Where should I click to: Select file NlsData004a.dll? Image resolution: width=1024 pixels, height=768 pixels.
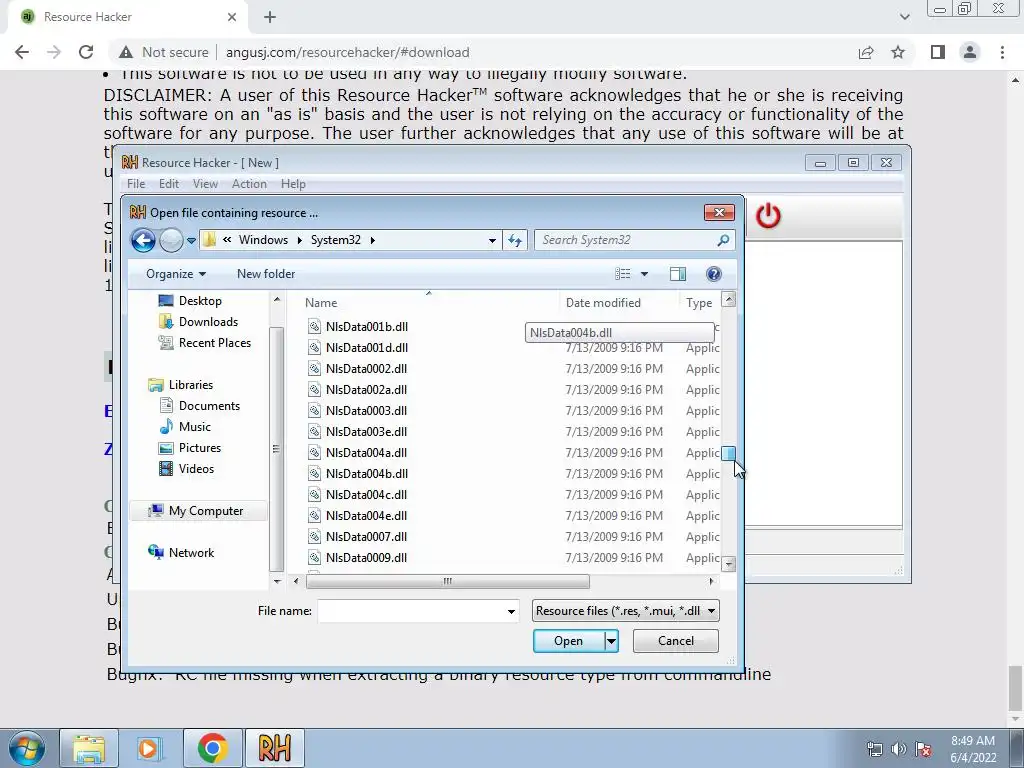click(366, 452)
